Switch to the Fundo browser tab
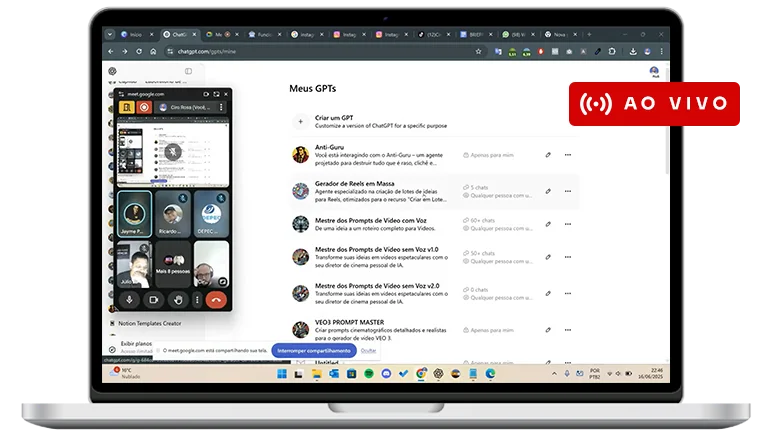767x433 pixels. (264, 34)
